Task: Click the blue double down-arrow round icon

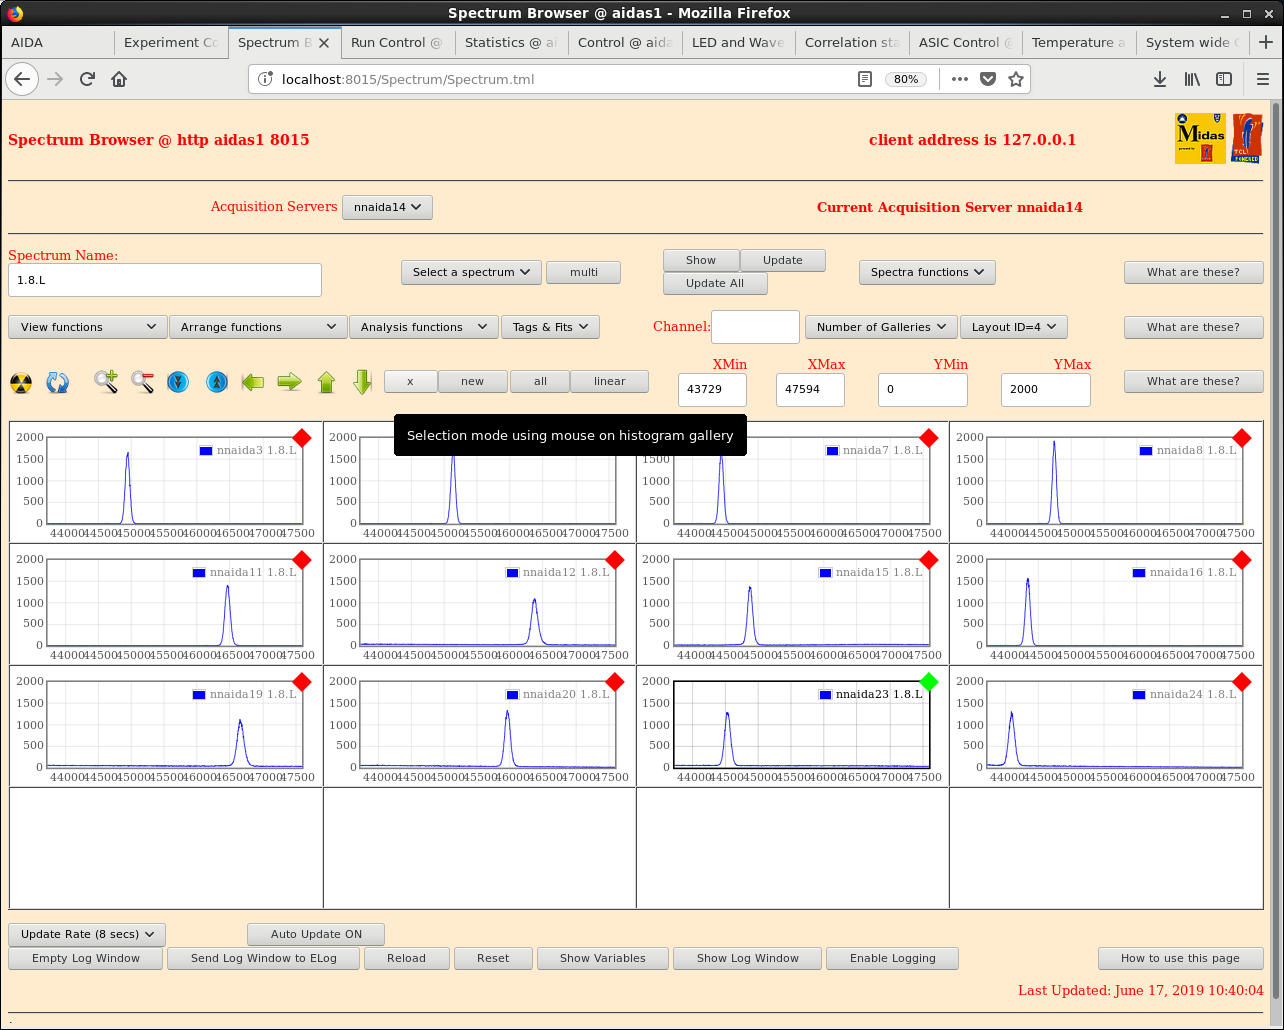Action: [178, 382]
